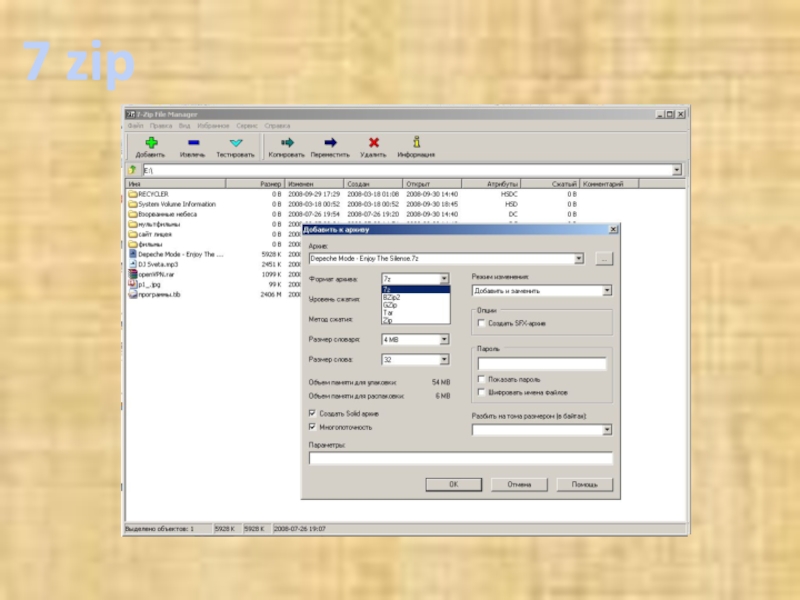The image size is (800, 600).
Task: Choose Zip in the format list
Action: 416,320
